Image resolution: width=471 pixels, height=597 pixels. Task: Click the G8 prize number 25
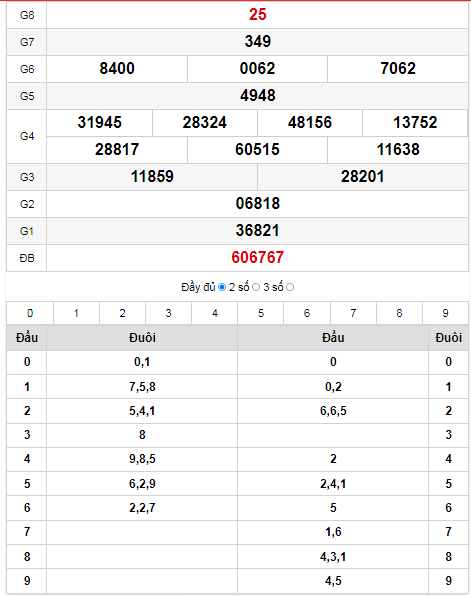click(257, 15)
